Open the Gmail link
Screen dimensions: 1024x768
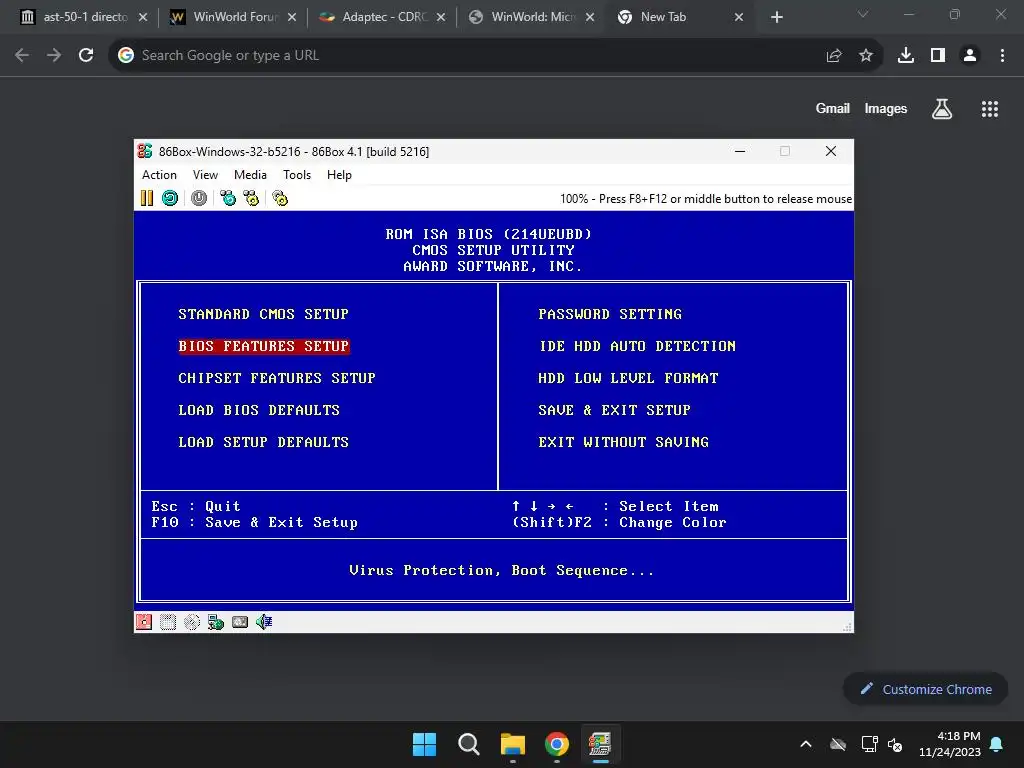tap(833, 109)
